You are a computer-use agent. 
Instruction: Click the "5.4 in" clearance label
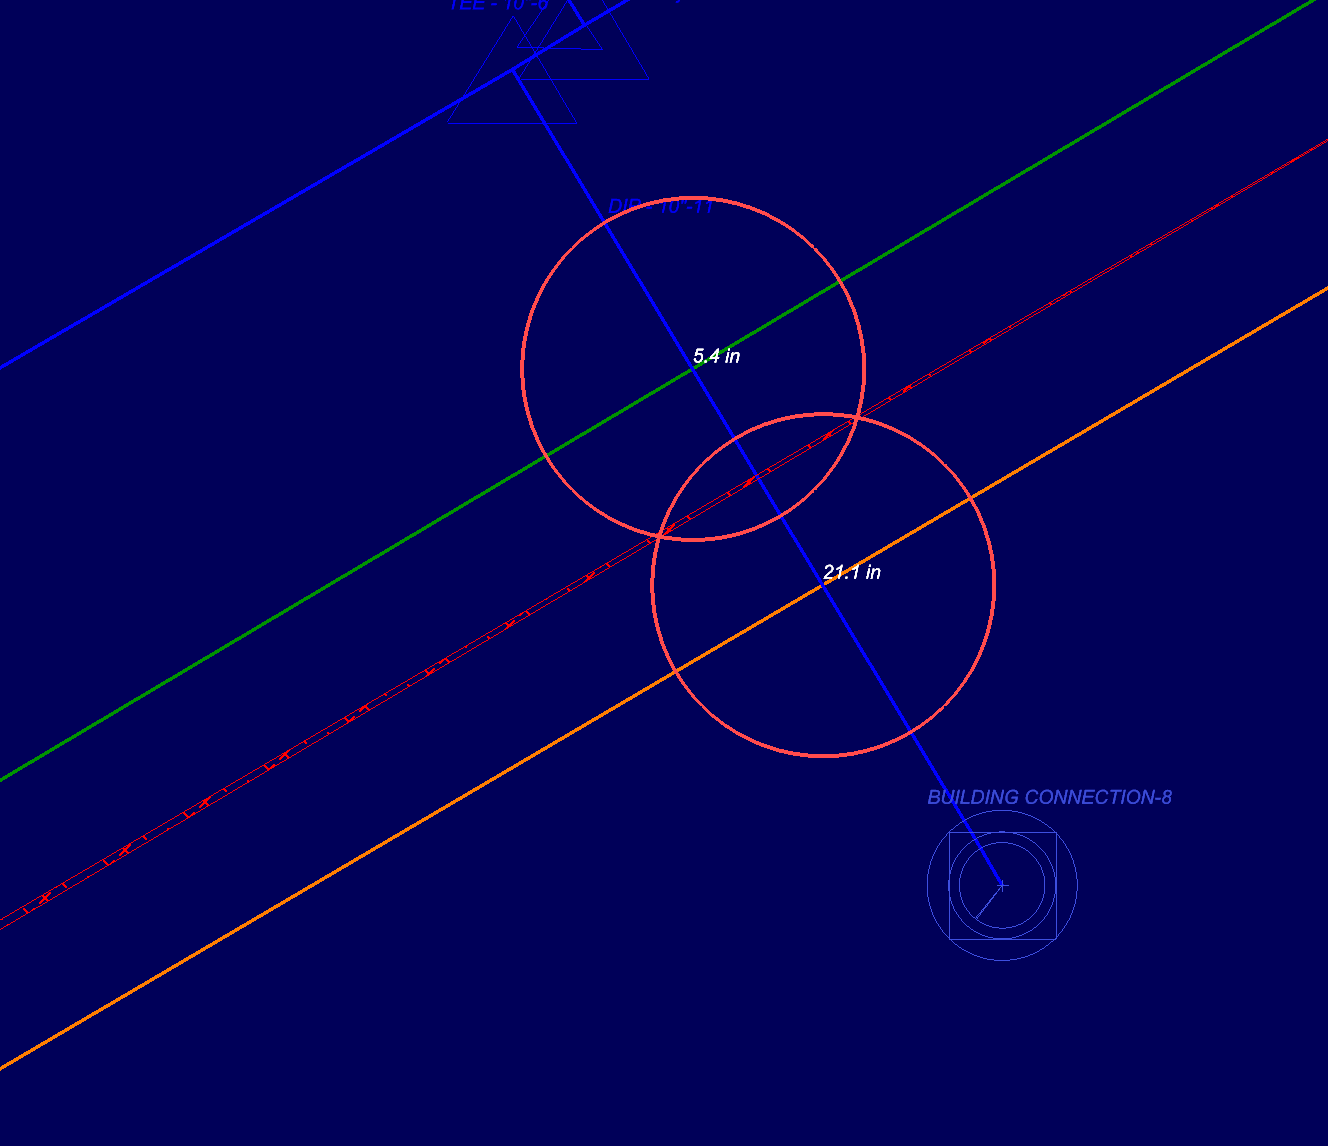pyautogui.click(x=716, y=356)
